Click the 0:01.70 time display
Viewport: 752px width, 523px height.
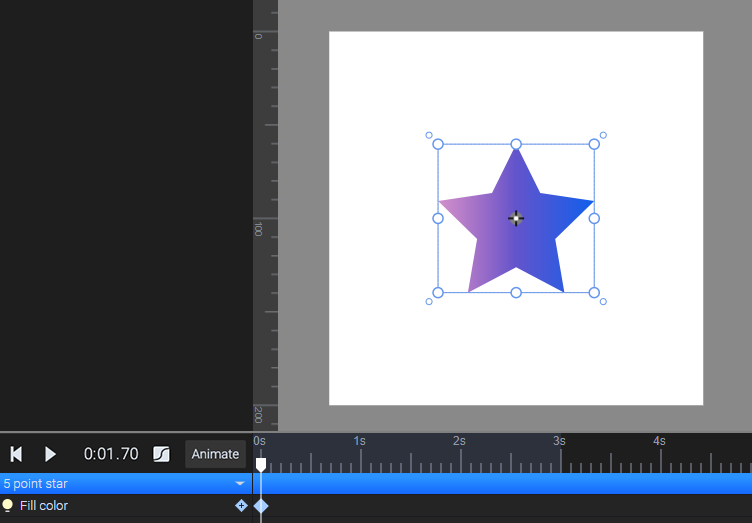click(x=111, y=454)
